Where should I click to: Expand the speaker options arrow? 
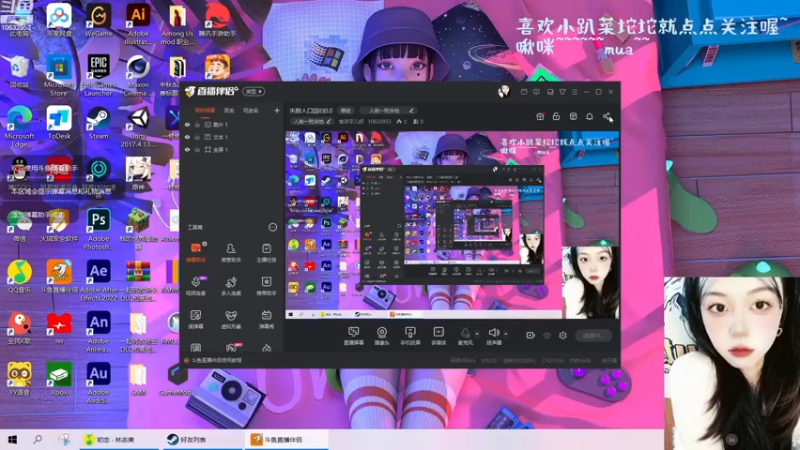tap(506, 334)
